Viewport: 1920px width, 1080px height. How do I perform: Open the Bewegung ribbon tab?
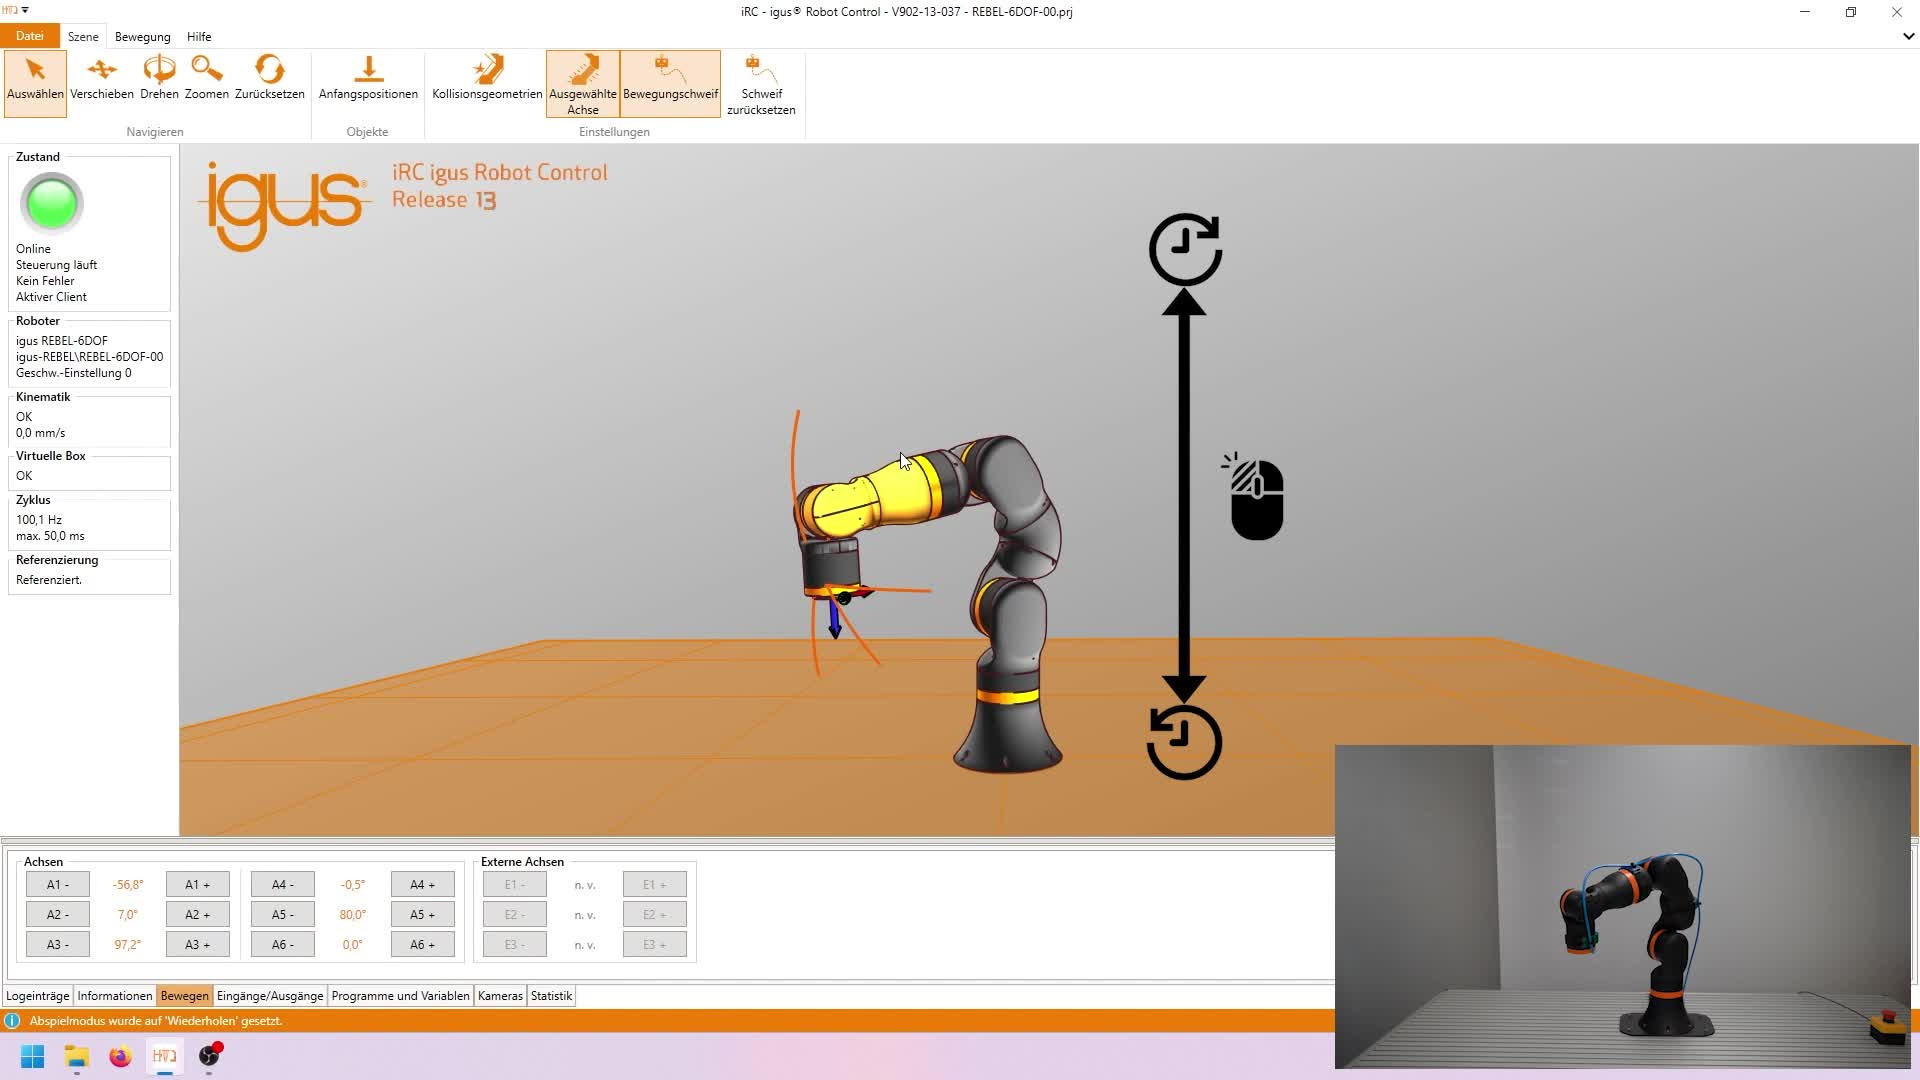tap(143, 36)
